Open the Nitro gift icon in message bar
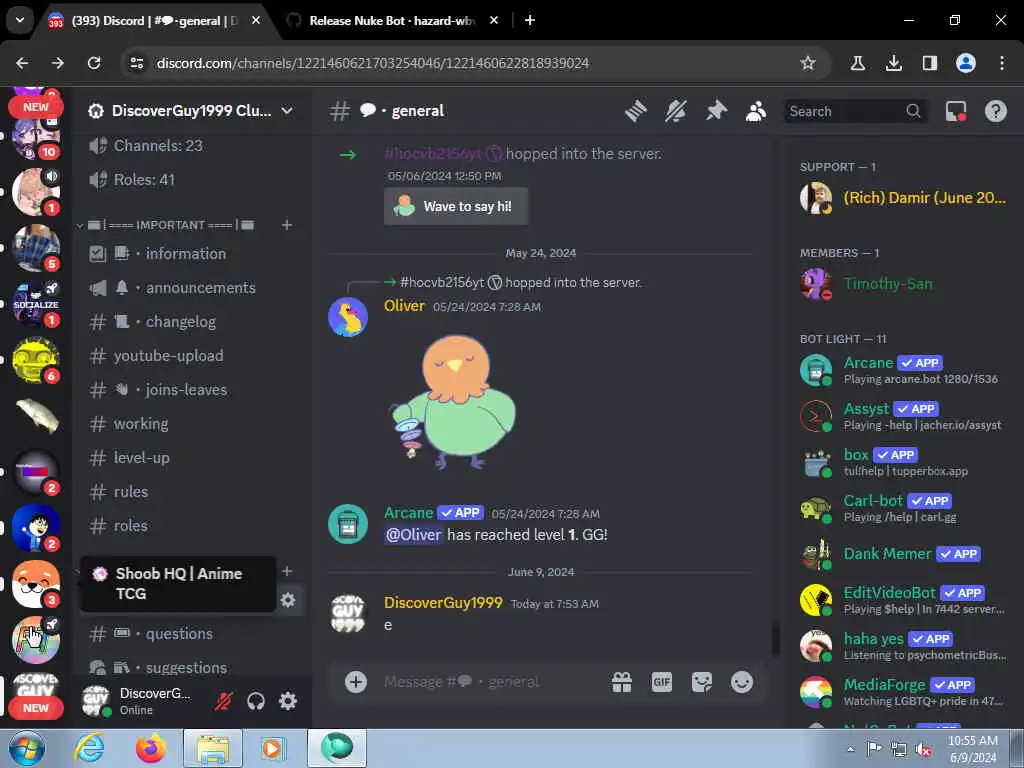The height and width of the screenshot is (768, 1024). (622, 682)
